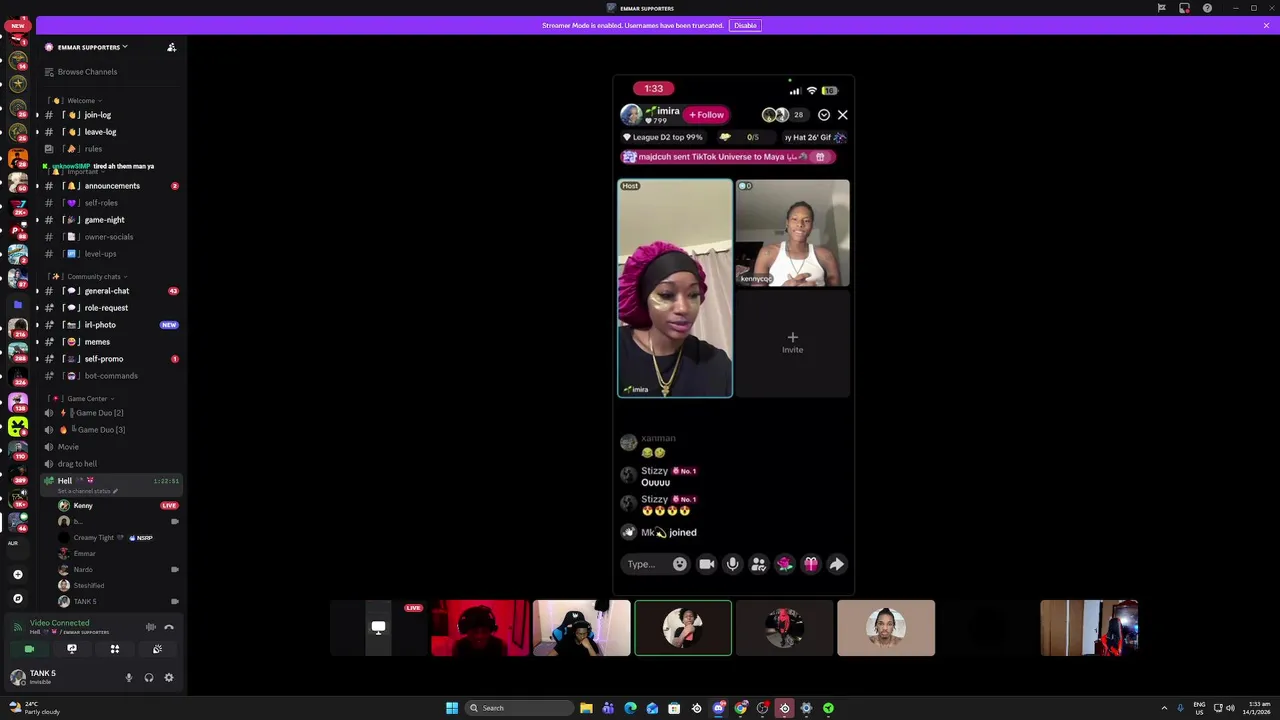Disconnect from the voice channel
This screenshot has width=1280, height=720.
169,627
